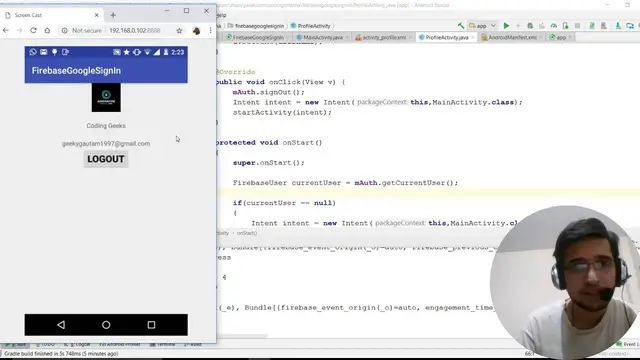Reload the Screen Cast page
Screen dimensions: 640x360
33,31
